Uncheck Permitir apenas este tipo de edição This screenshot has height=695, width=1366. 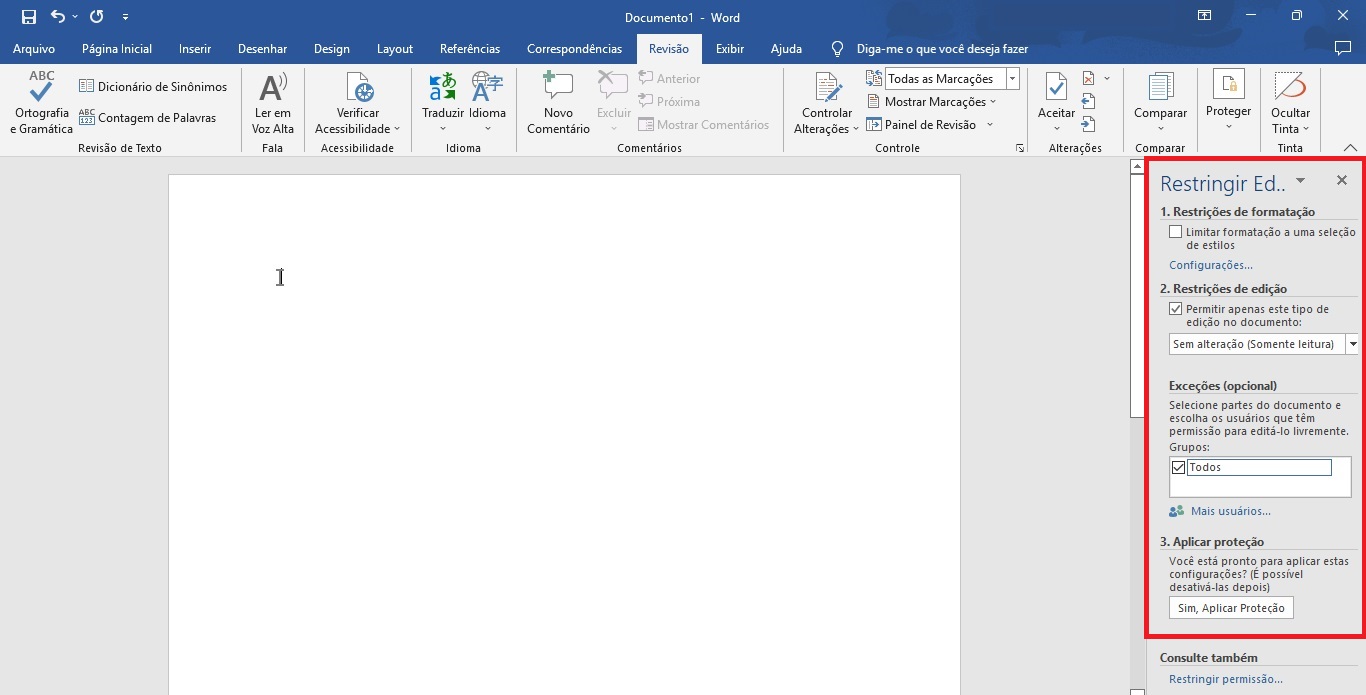click(x=1176, y=310)
